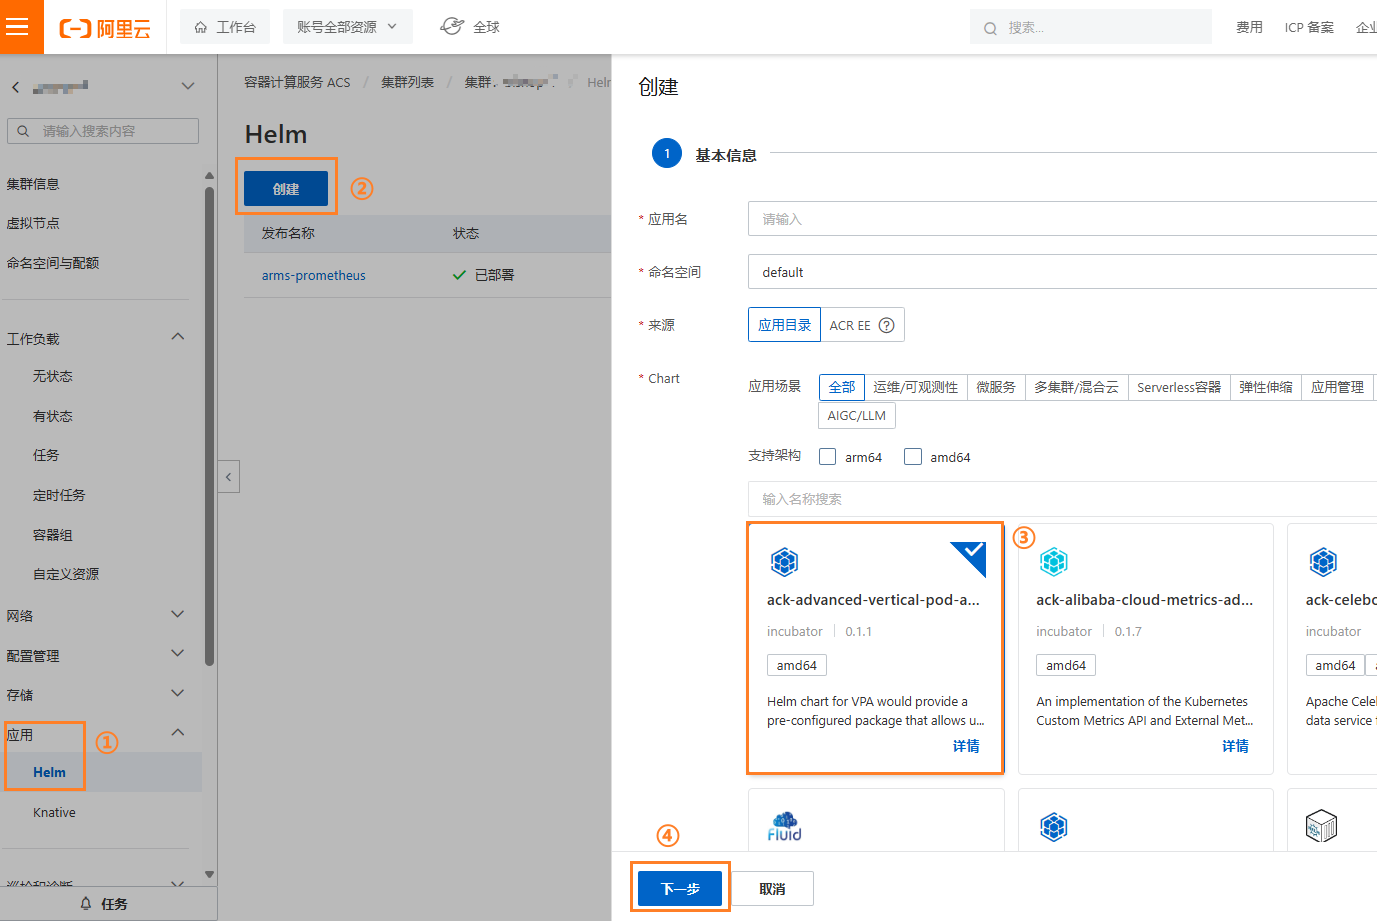Click the Fluid chart logo
Image resolution: width=1377 pixels, height=921 pixels.
coord(784,826)
